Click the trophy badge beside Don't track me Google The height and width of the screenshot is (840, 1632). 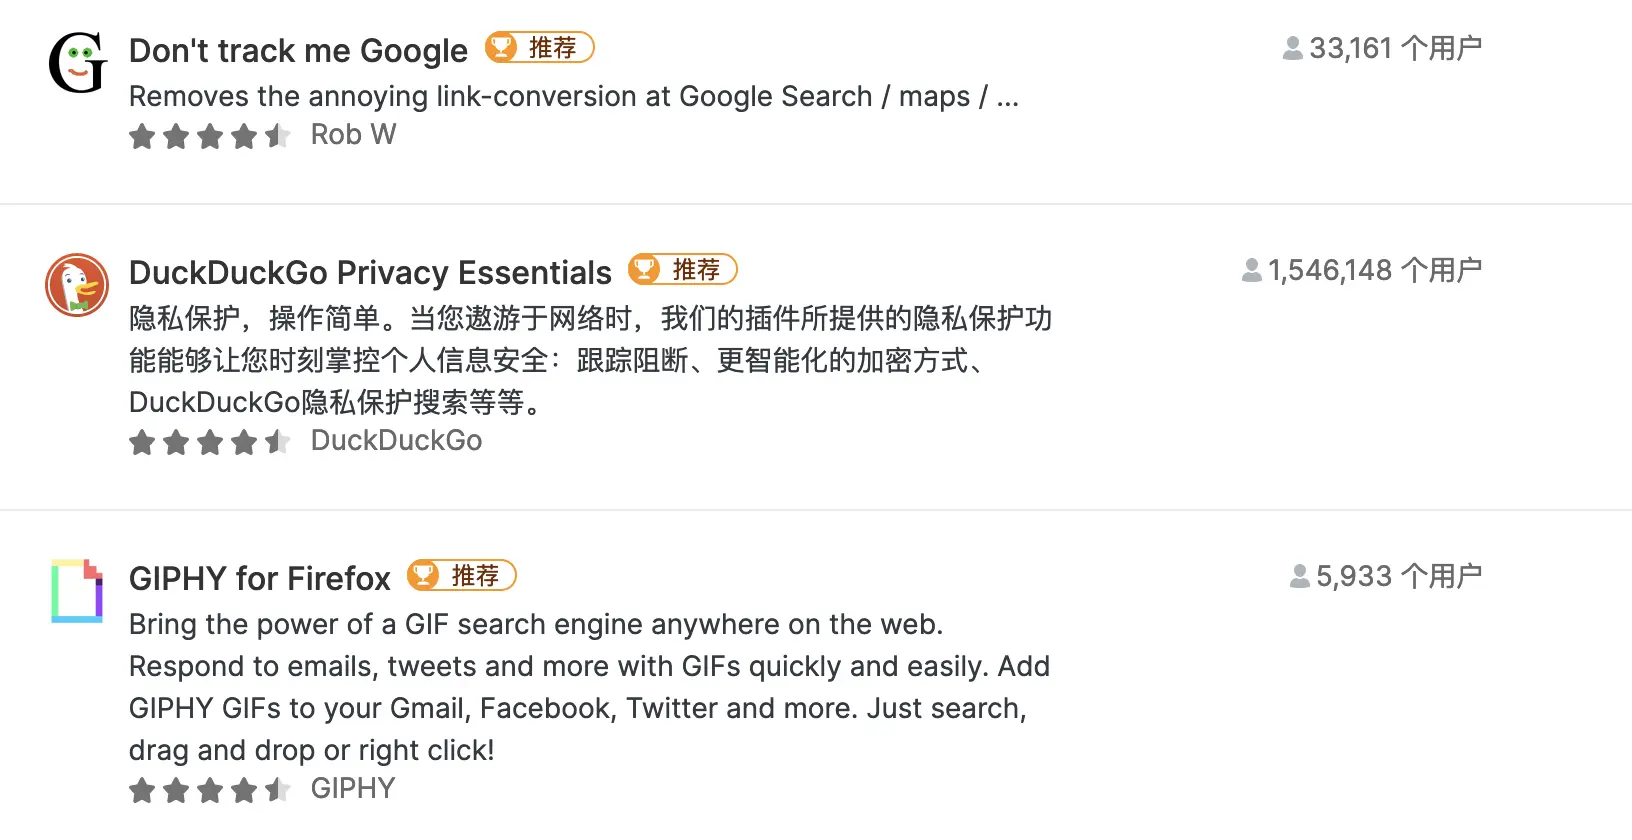click(540, 47)
